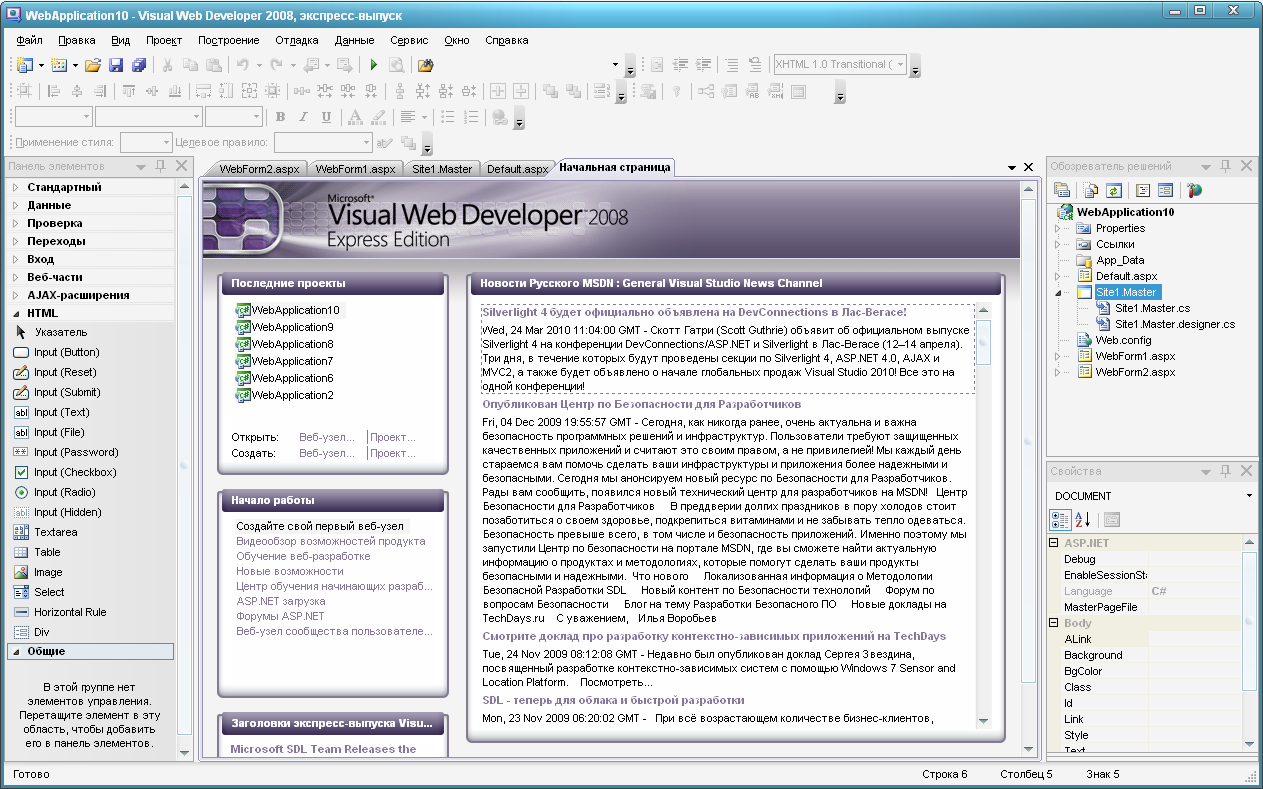Screen dimensions: 1263x789
Task: Click Видеообзор возможностей продукта link
Action: pyautogui.click(x=331, y=541)
